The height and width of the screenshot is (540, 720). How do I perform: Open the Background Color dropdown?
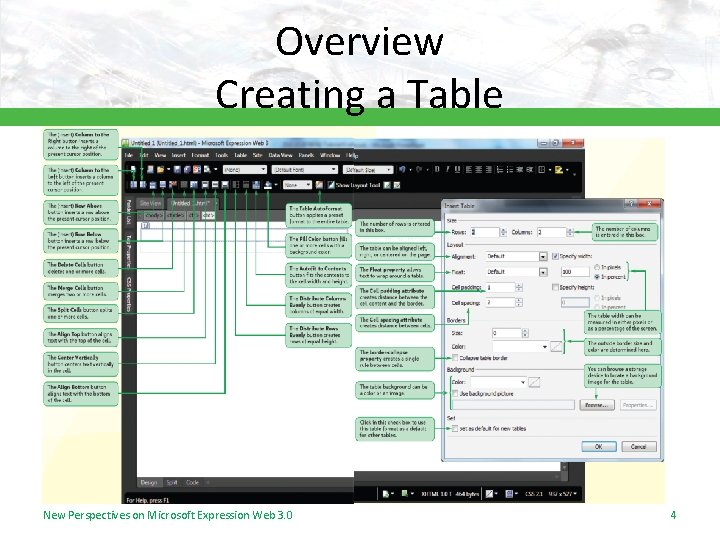499,382
